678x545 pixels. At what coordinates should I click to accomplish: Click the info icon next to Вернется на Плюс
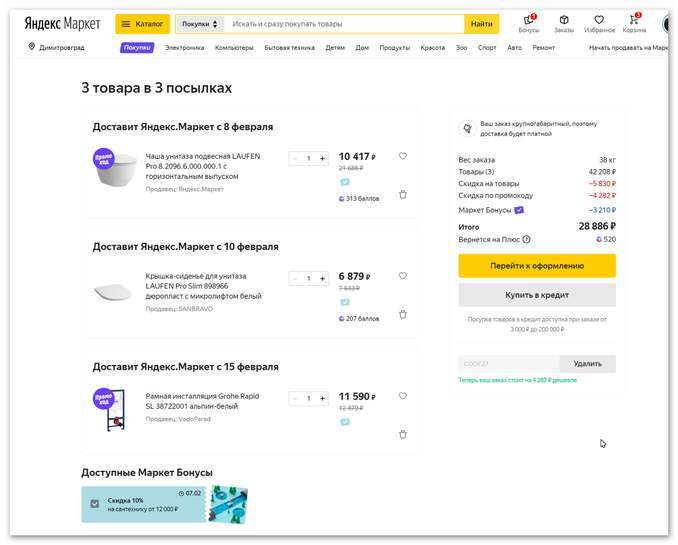(x=526, y=239)
